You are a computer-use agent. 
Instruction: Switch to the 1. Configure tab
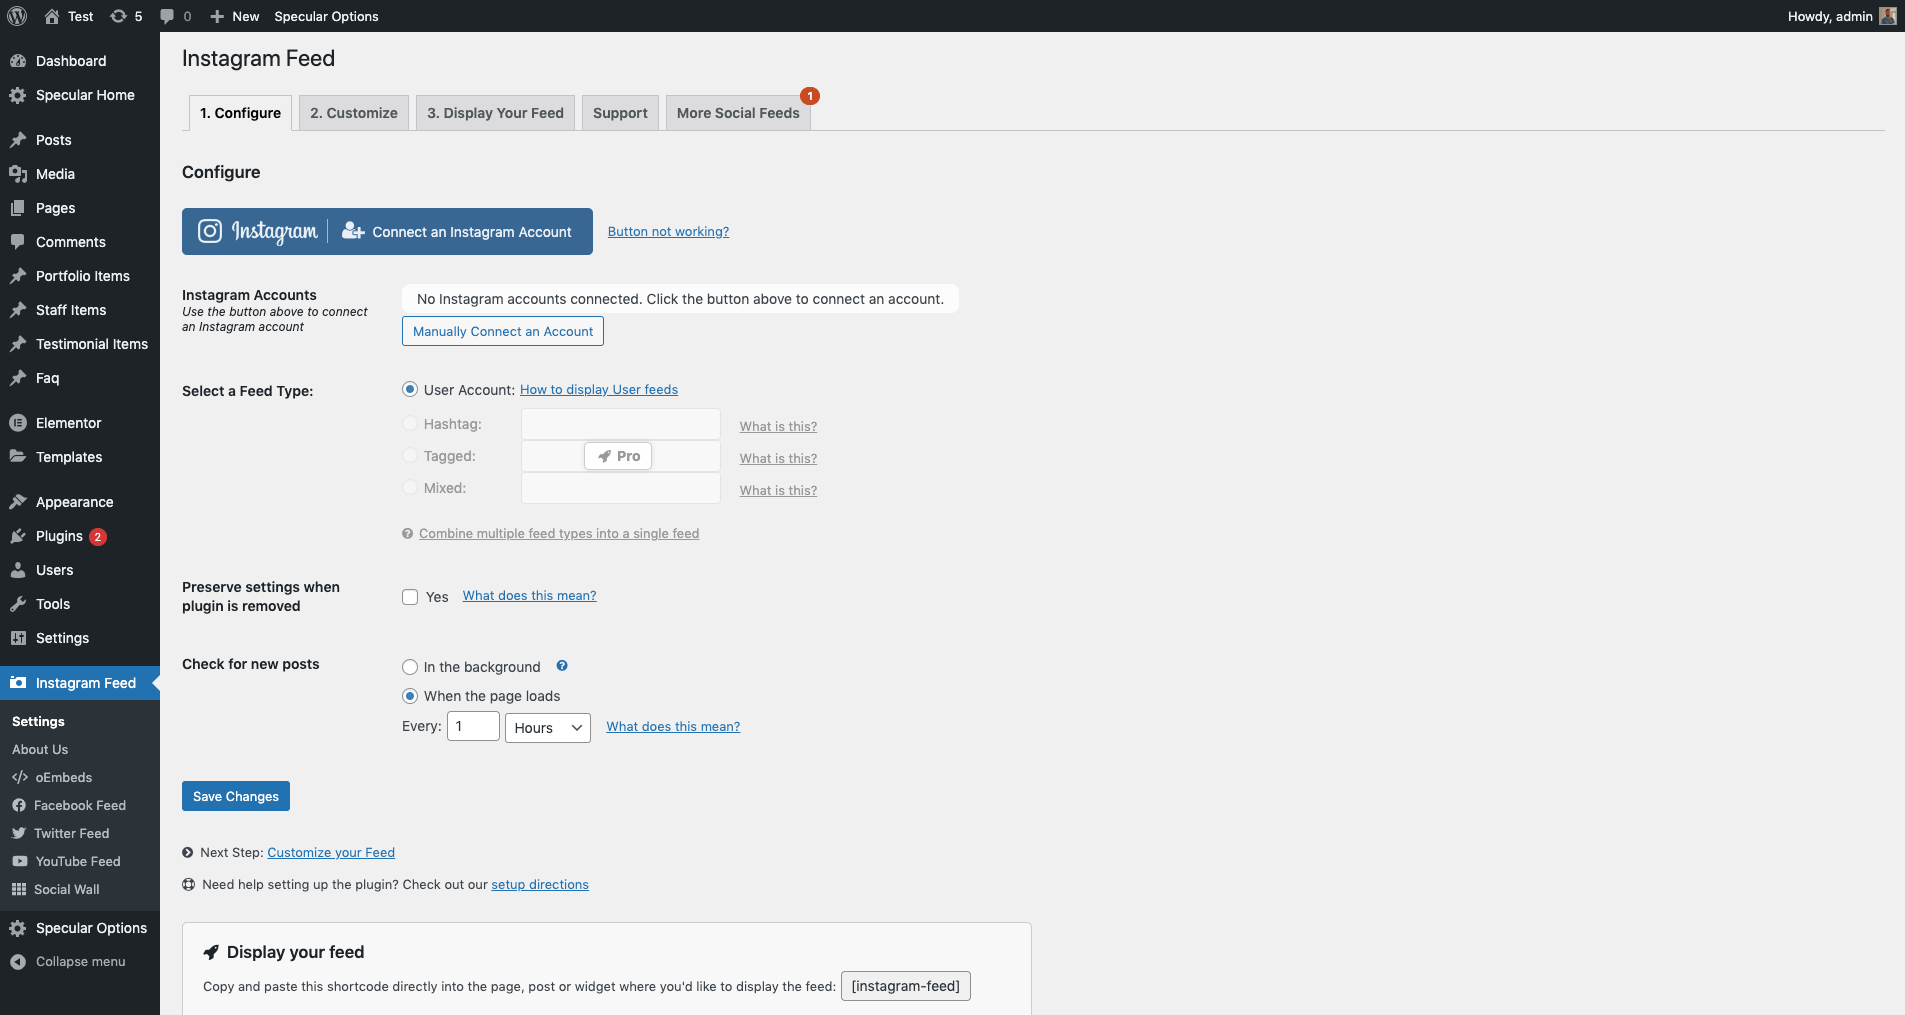[x=240, y=113]
